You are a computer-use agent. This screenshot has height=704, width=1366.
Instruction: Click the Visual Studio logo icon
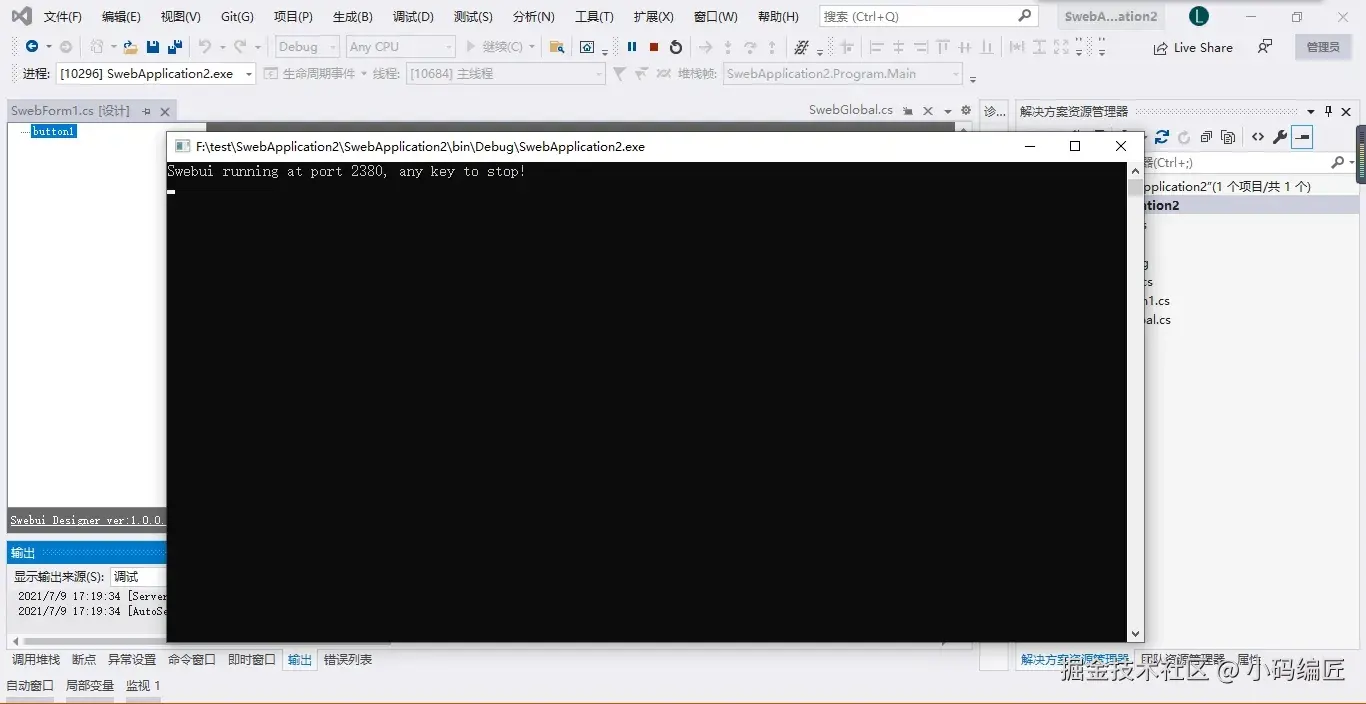(x=21, y=16)
